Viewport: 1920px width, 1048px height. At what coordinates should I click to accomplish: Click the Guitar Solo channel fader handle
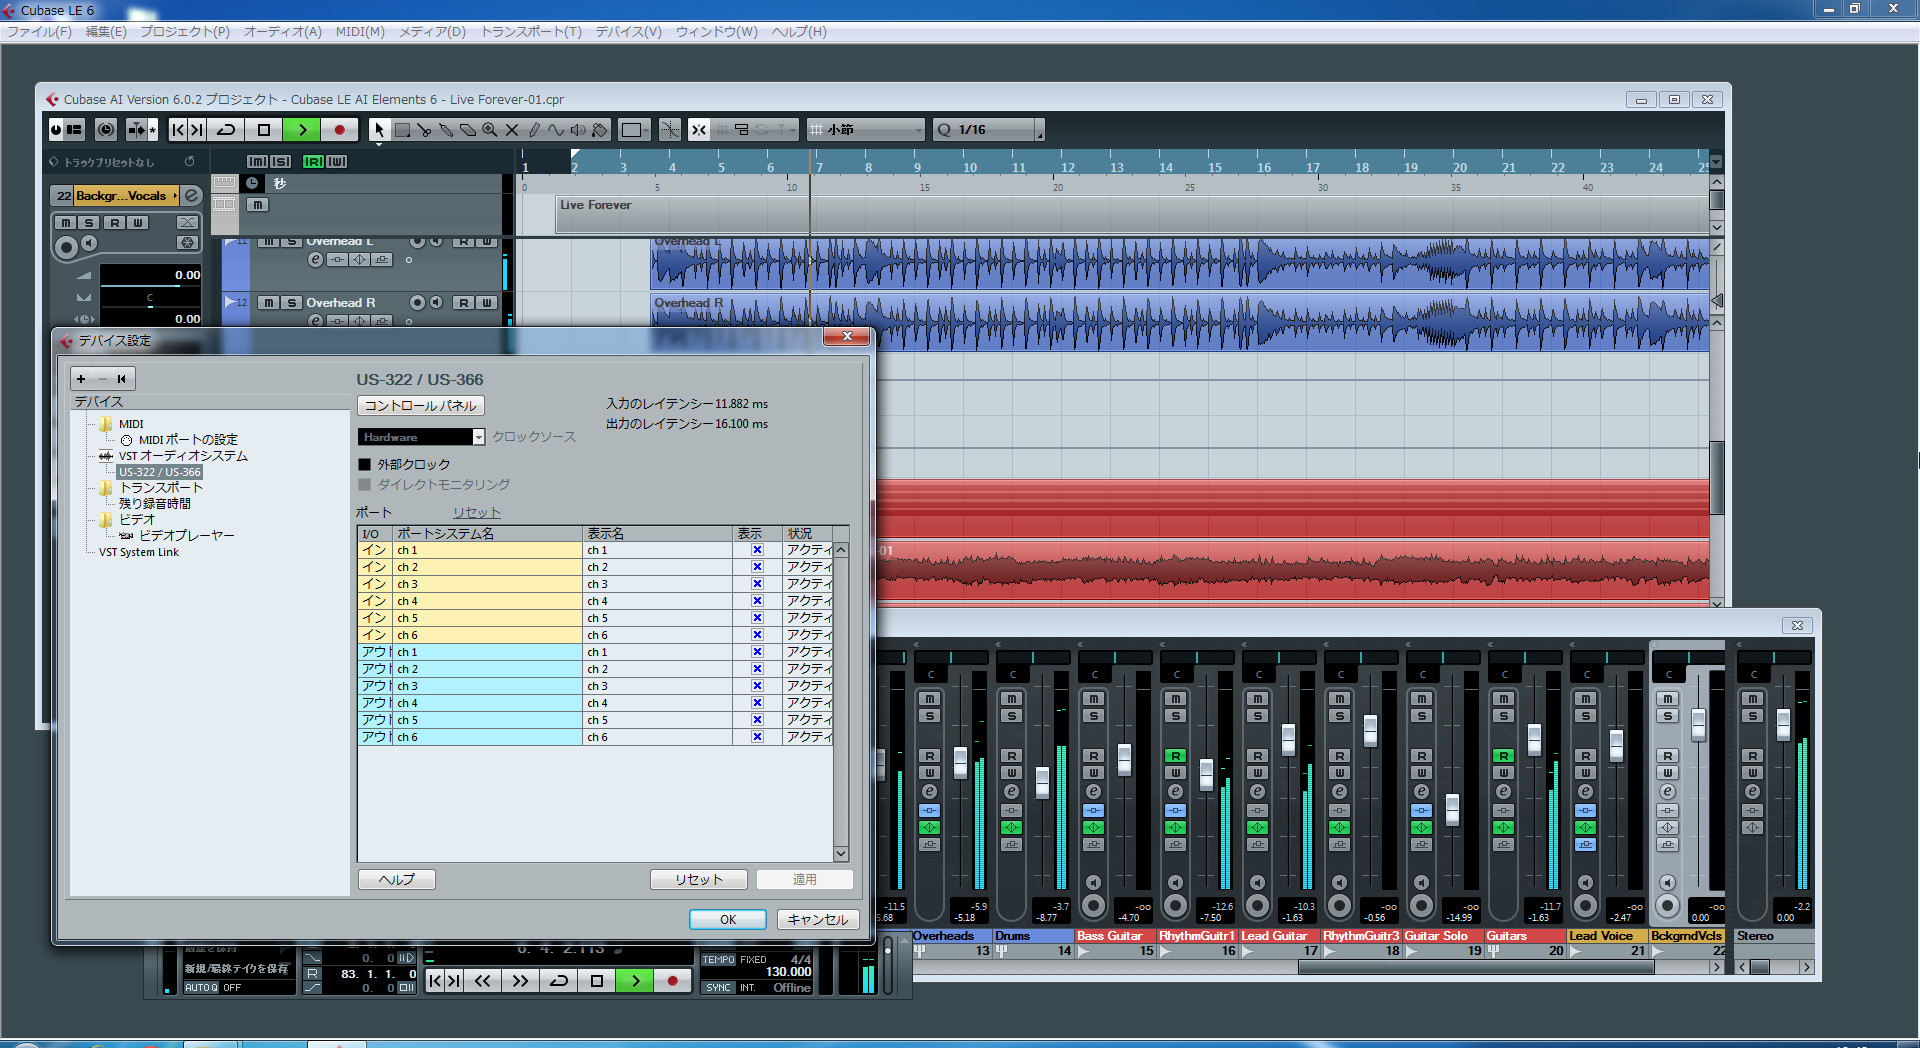point(1452,809)
